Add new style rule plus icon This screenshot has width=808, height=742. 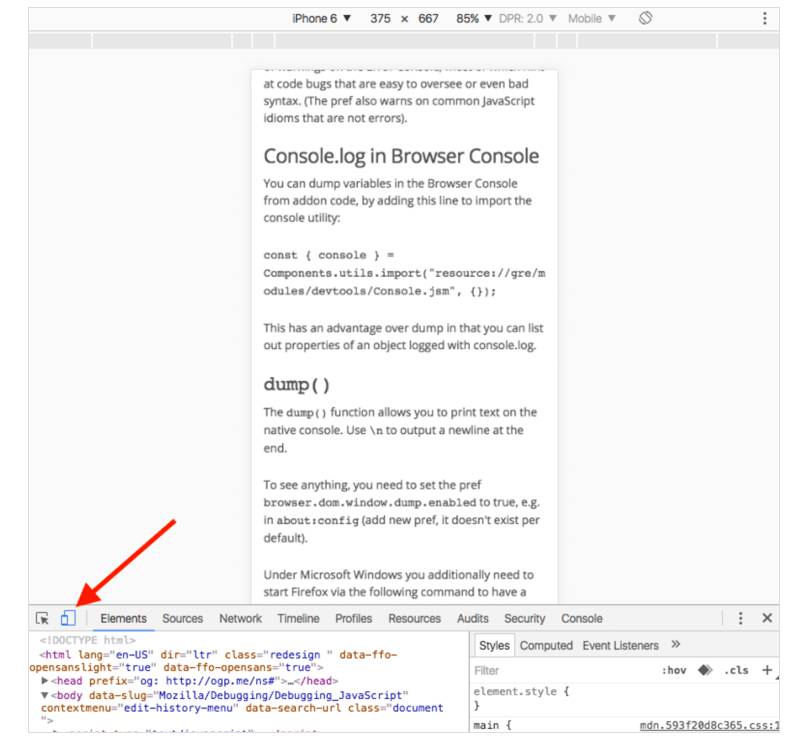[767, 670]
